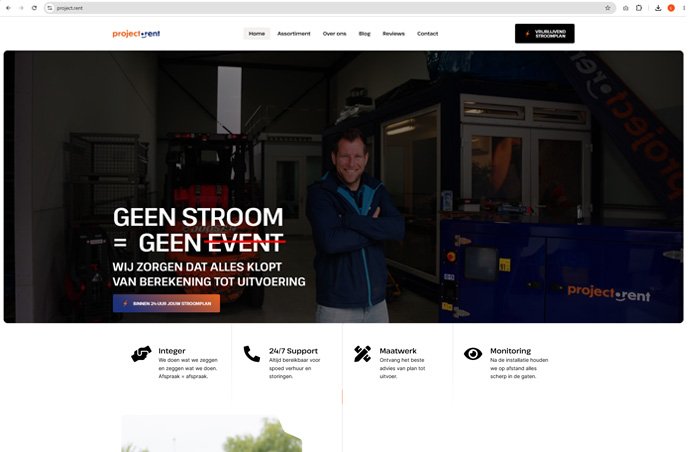Select Reviews in the navigation bar
Image resolution: width=690 pixels, height=452 pixels.
click(393, 33)
